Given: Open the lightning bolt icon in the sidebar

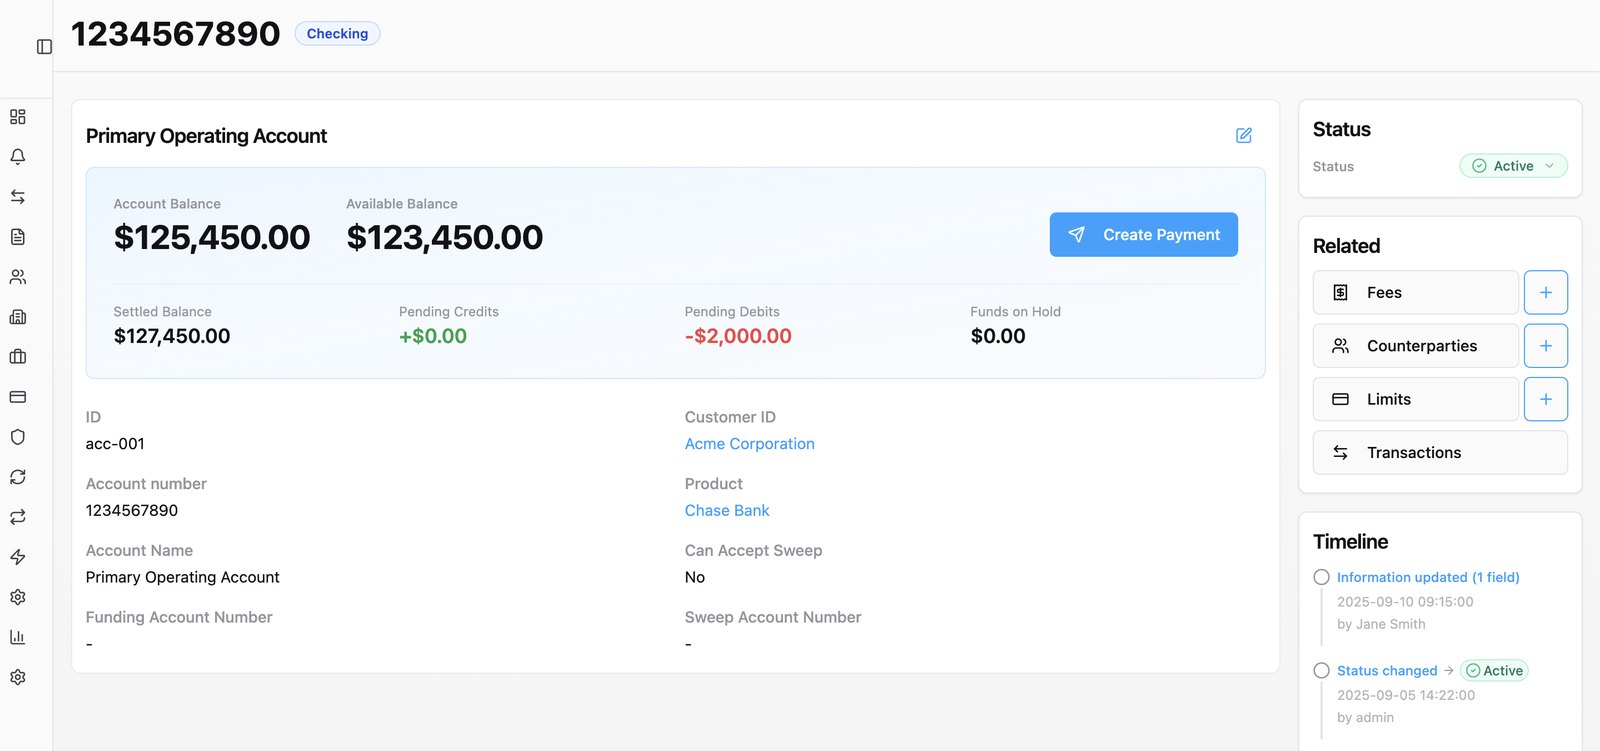Looking at the screenshot, I should pyautogui.click(x=18, y=557).
